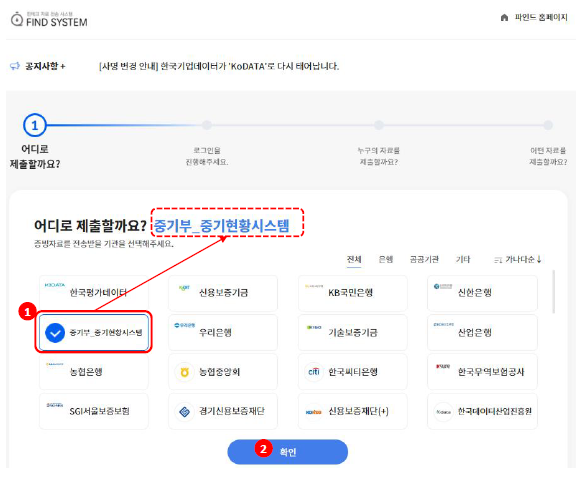Switch to the 공공기관 filter tab
Image resolution: width=581 pixels, height=481 pixels.
424,259
